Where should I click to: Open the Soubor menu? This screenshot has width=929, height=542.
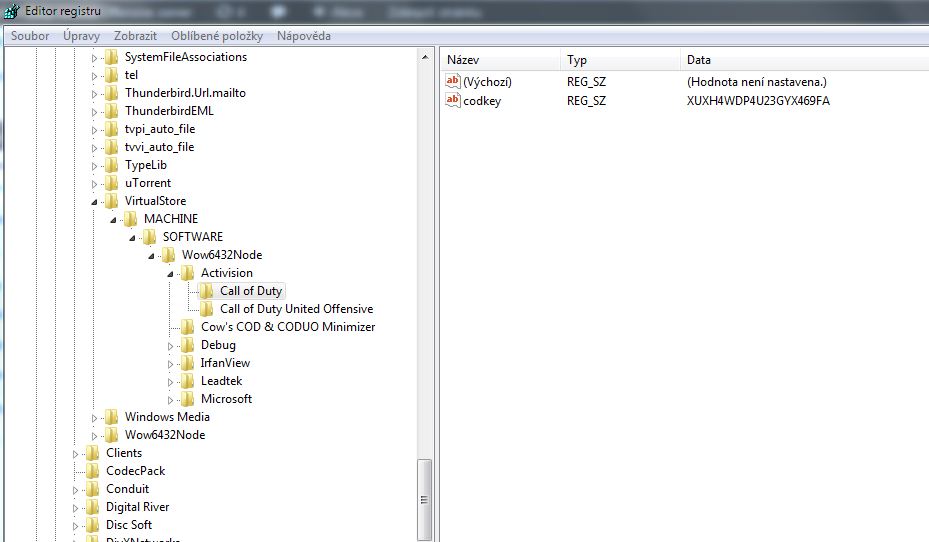[30, 36]
